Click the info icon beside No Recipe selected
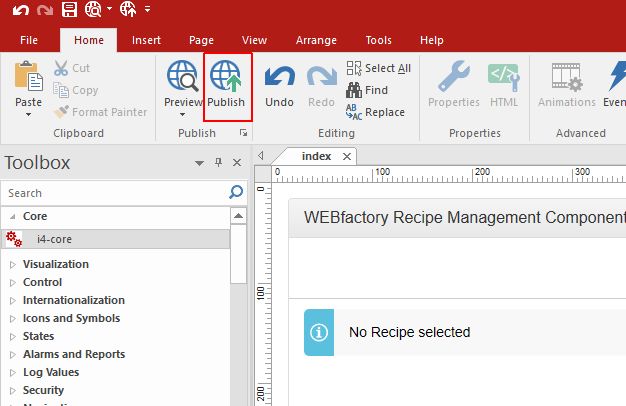The width and height of the screenshot is (626, 406). click(x=319, y=332)
